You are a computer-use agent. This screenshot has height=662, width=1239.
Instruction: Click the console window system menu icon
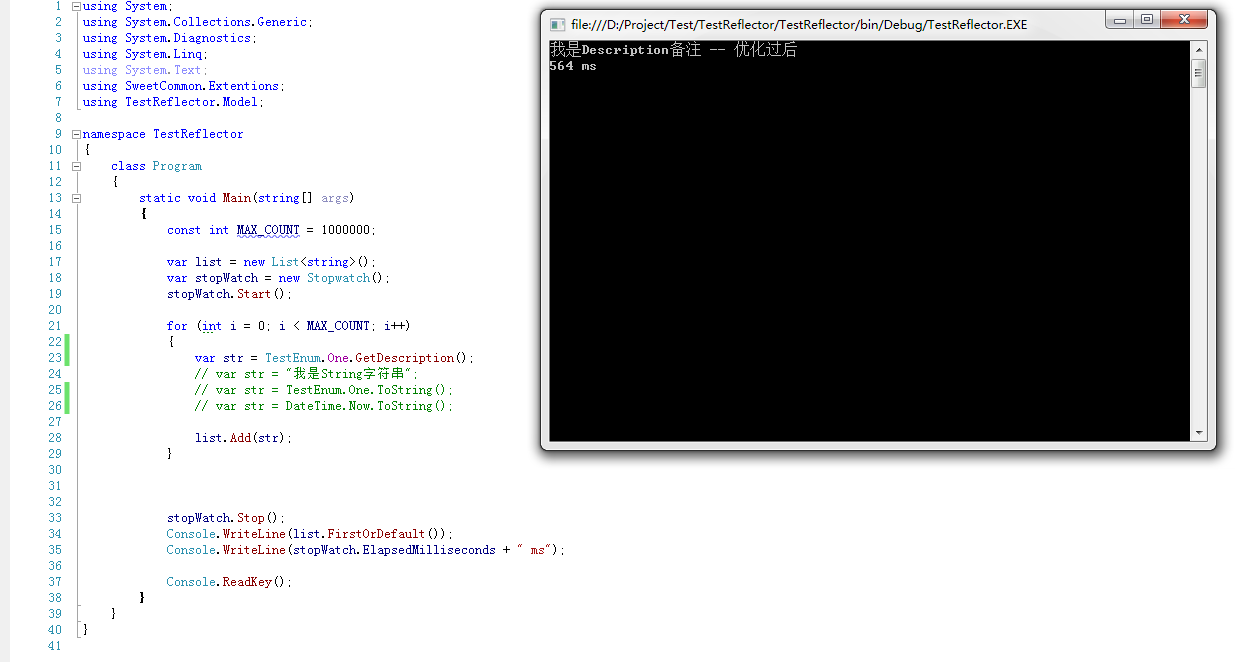[557, 25]
